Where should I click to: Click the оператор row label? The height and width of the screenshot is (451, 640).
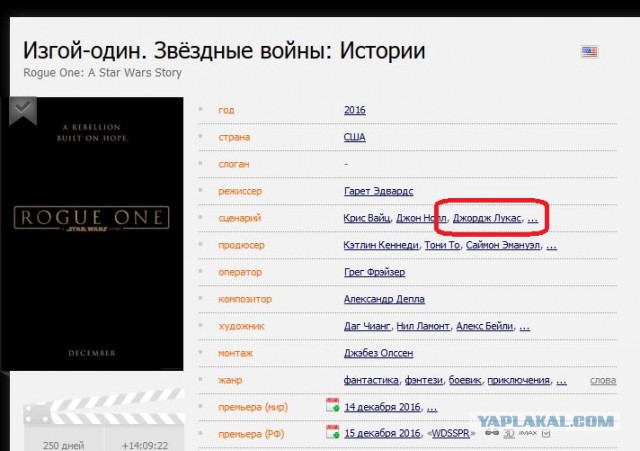click(x=240, y=272)
